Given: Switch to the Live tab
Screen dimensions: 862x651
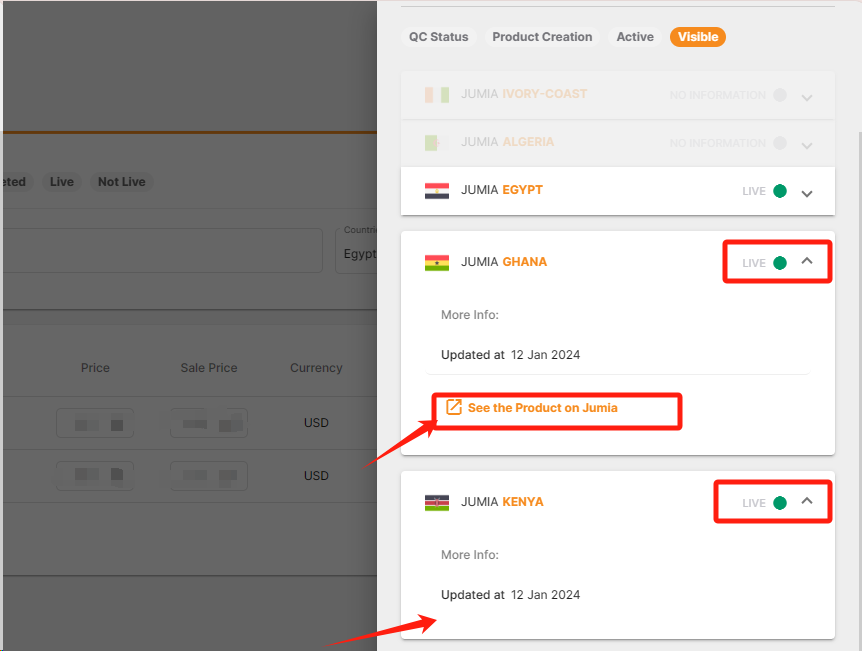Looking at the screenshot, I should [61, 182].
